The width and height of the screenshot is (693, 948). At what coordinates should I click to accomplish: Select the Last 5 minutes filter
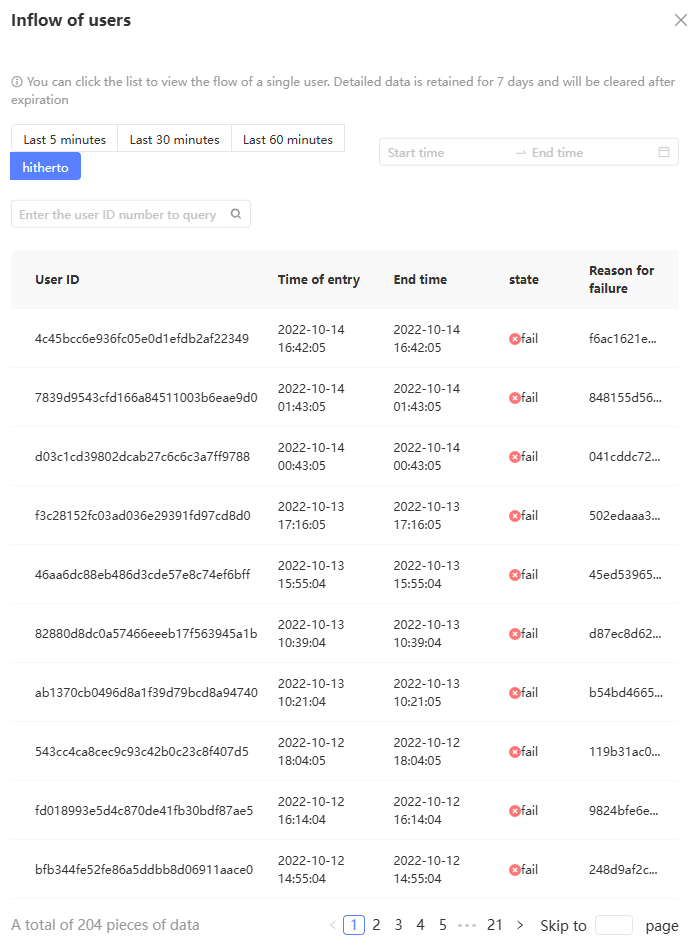point(65,139)
